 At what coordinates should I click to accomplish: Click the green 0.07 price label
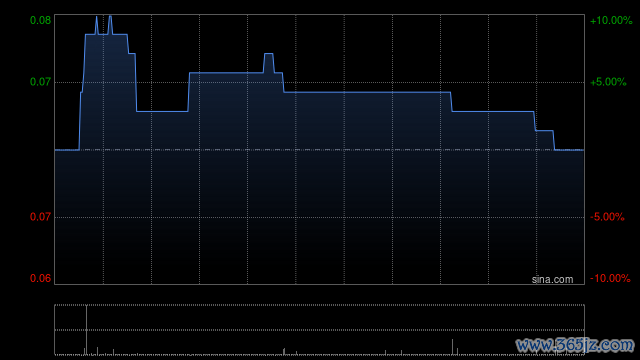coord(40,82)
